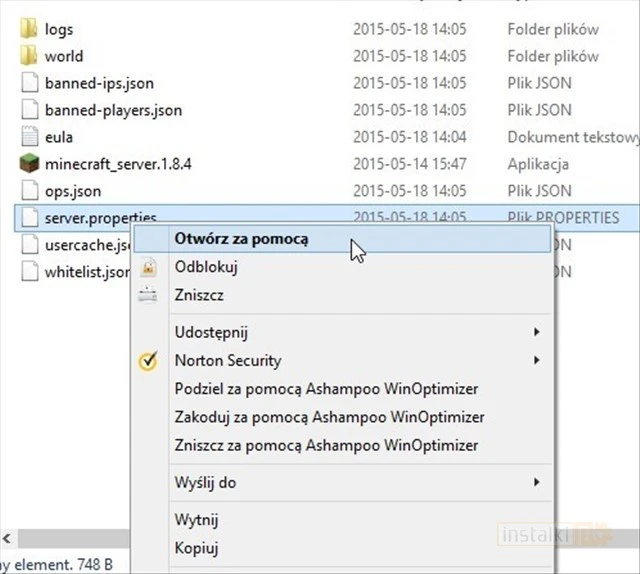The width and height of the screenshot is (640, 574).
Task: Click the logs folder icon
Action: pyautogui.click(x=28, y=29)
